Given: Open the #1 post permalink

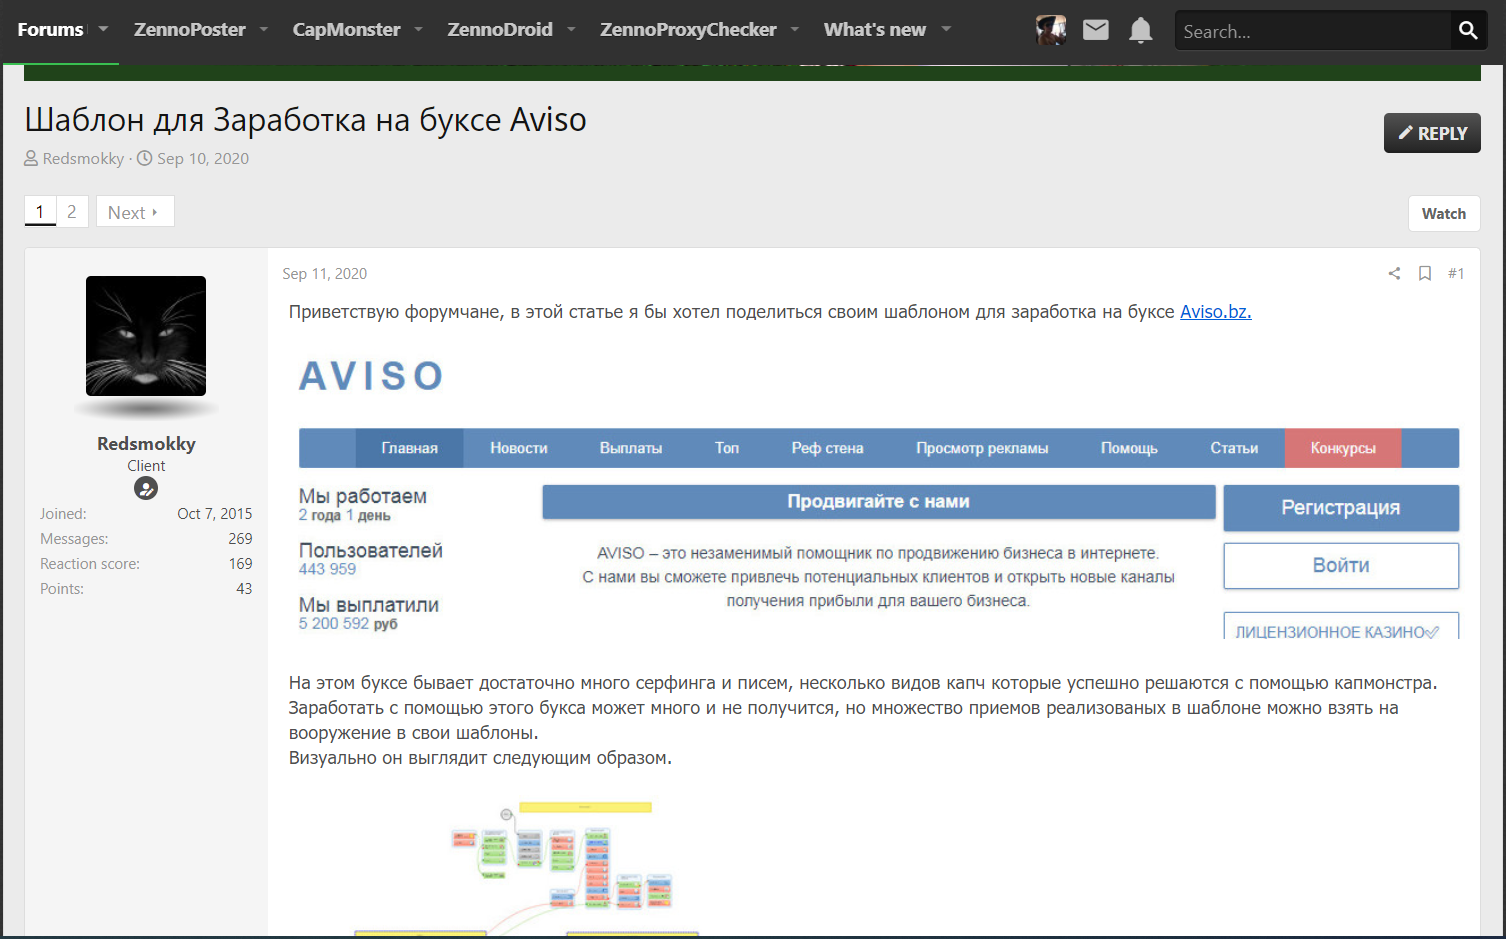Looking at the screenshot, I should (x=1456, y=273).
